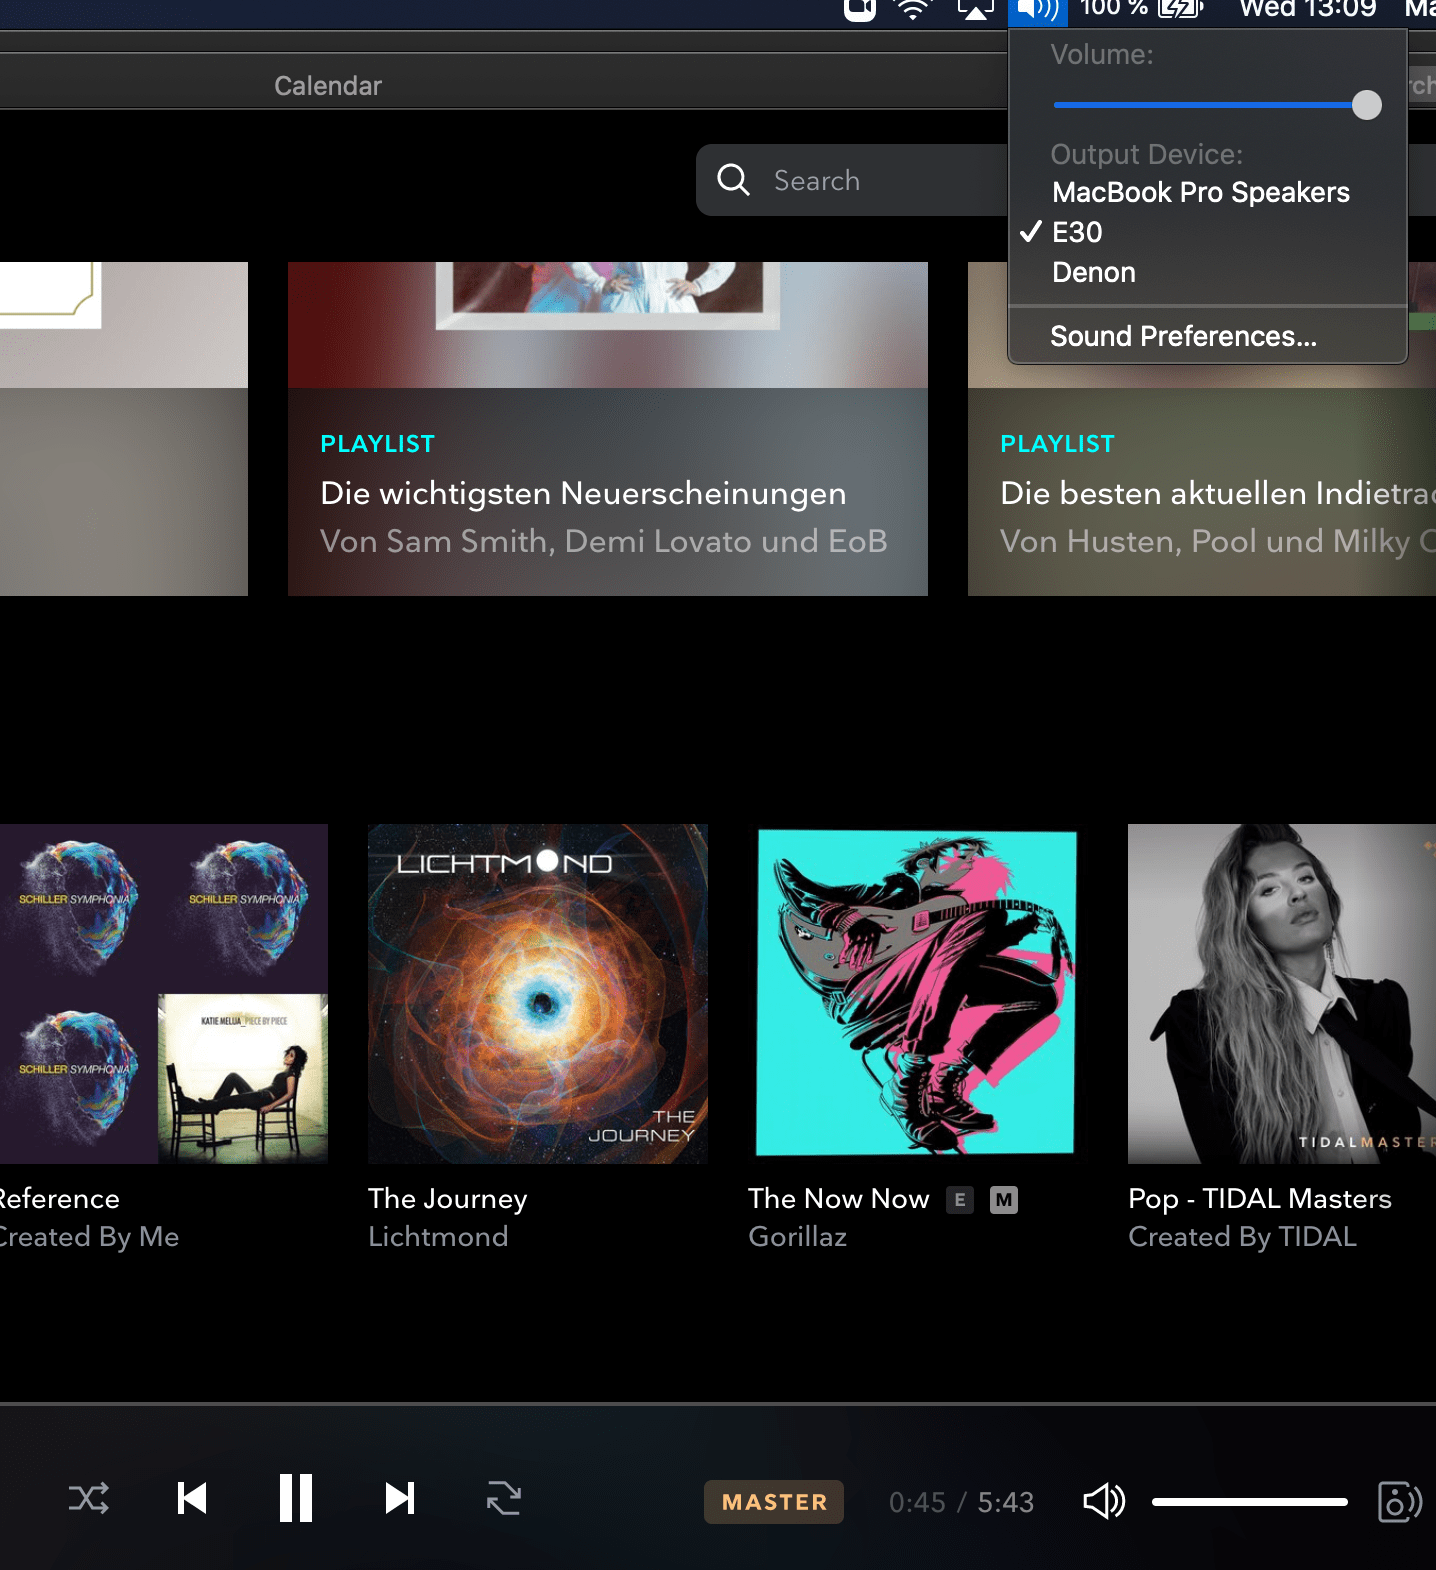This screenshot has width=1436, height=1570.
Task: Click the menu bar volume icon
Action: click(1038, 9)
